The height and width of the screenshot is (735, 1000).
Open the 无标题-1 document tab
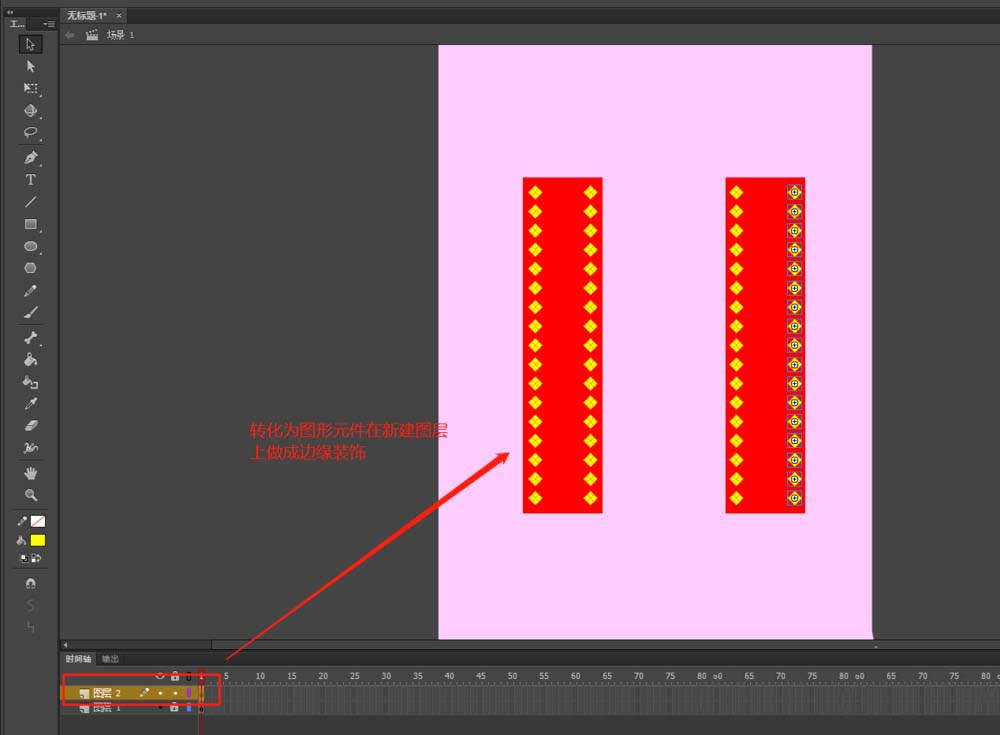(86, 16)
